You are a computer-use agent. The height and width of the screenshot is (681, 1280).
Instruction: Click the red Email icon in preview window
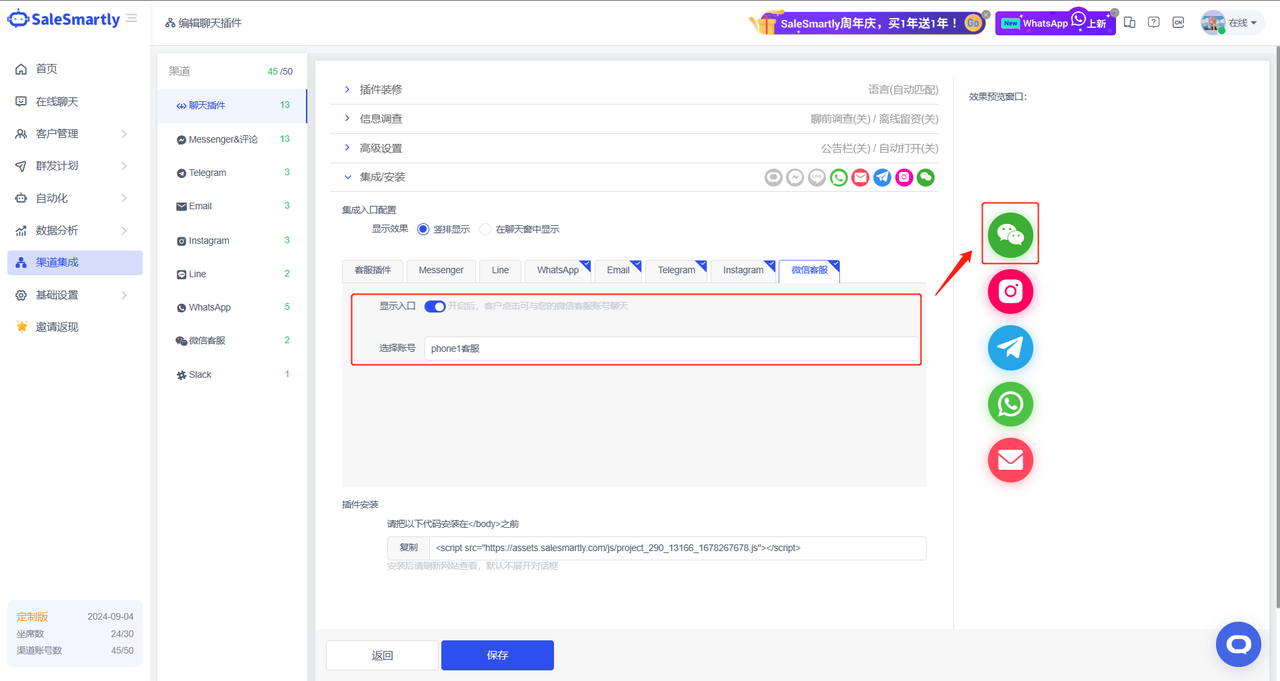[x=1010, y=460]
